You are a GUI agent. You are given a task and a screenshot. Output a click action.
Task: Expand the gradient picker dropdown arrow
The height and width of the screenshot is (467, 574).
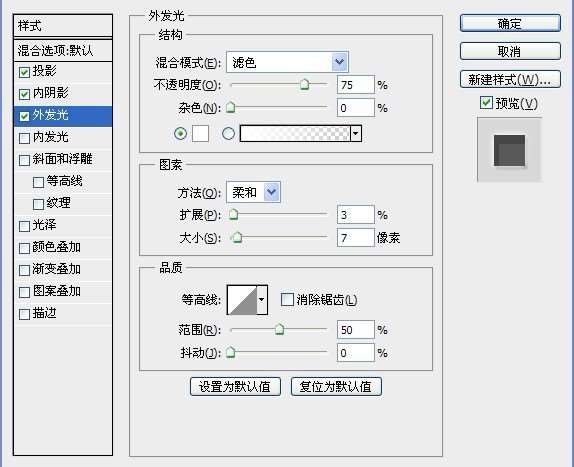[356, 133]
